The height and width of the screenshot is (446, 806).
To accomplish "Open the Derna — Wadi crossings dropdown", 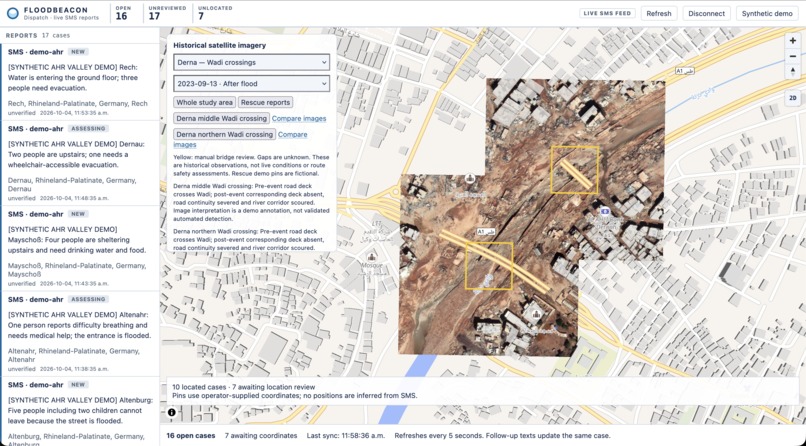I will pos(251,62).
